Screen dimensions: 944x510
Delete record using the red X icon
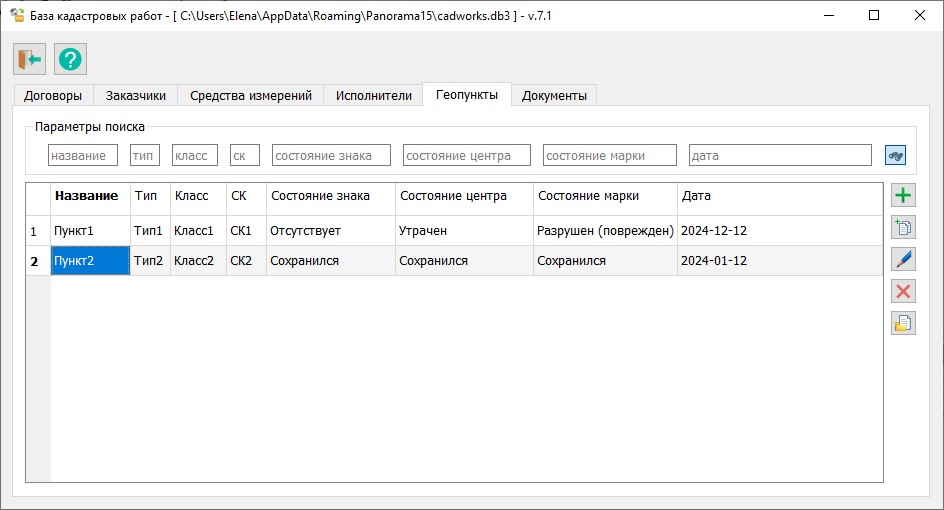pyautogui.click(x=903, y=291)
